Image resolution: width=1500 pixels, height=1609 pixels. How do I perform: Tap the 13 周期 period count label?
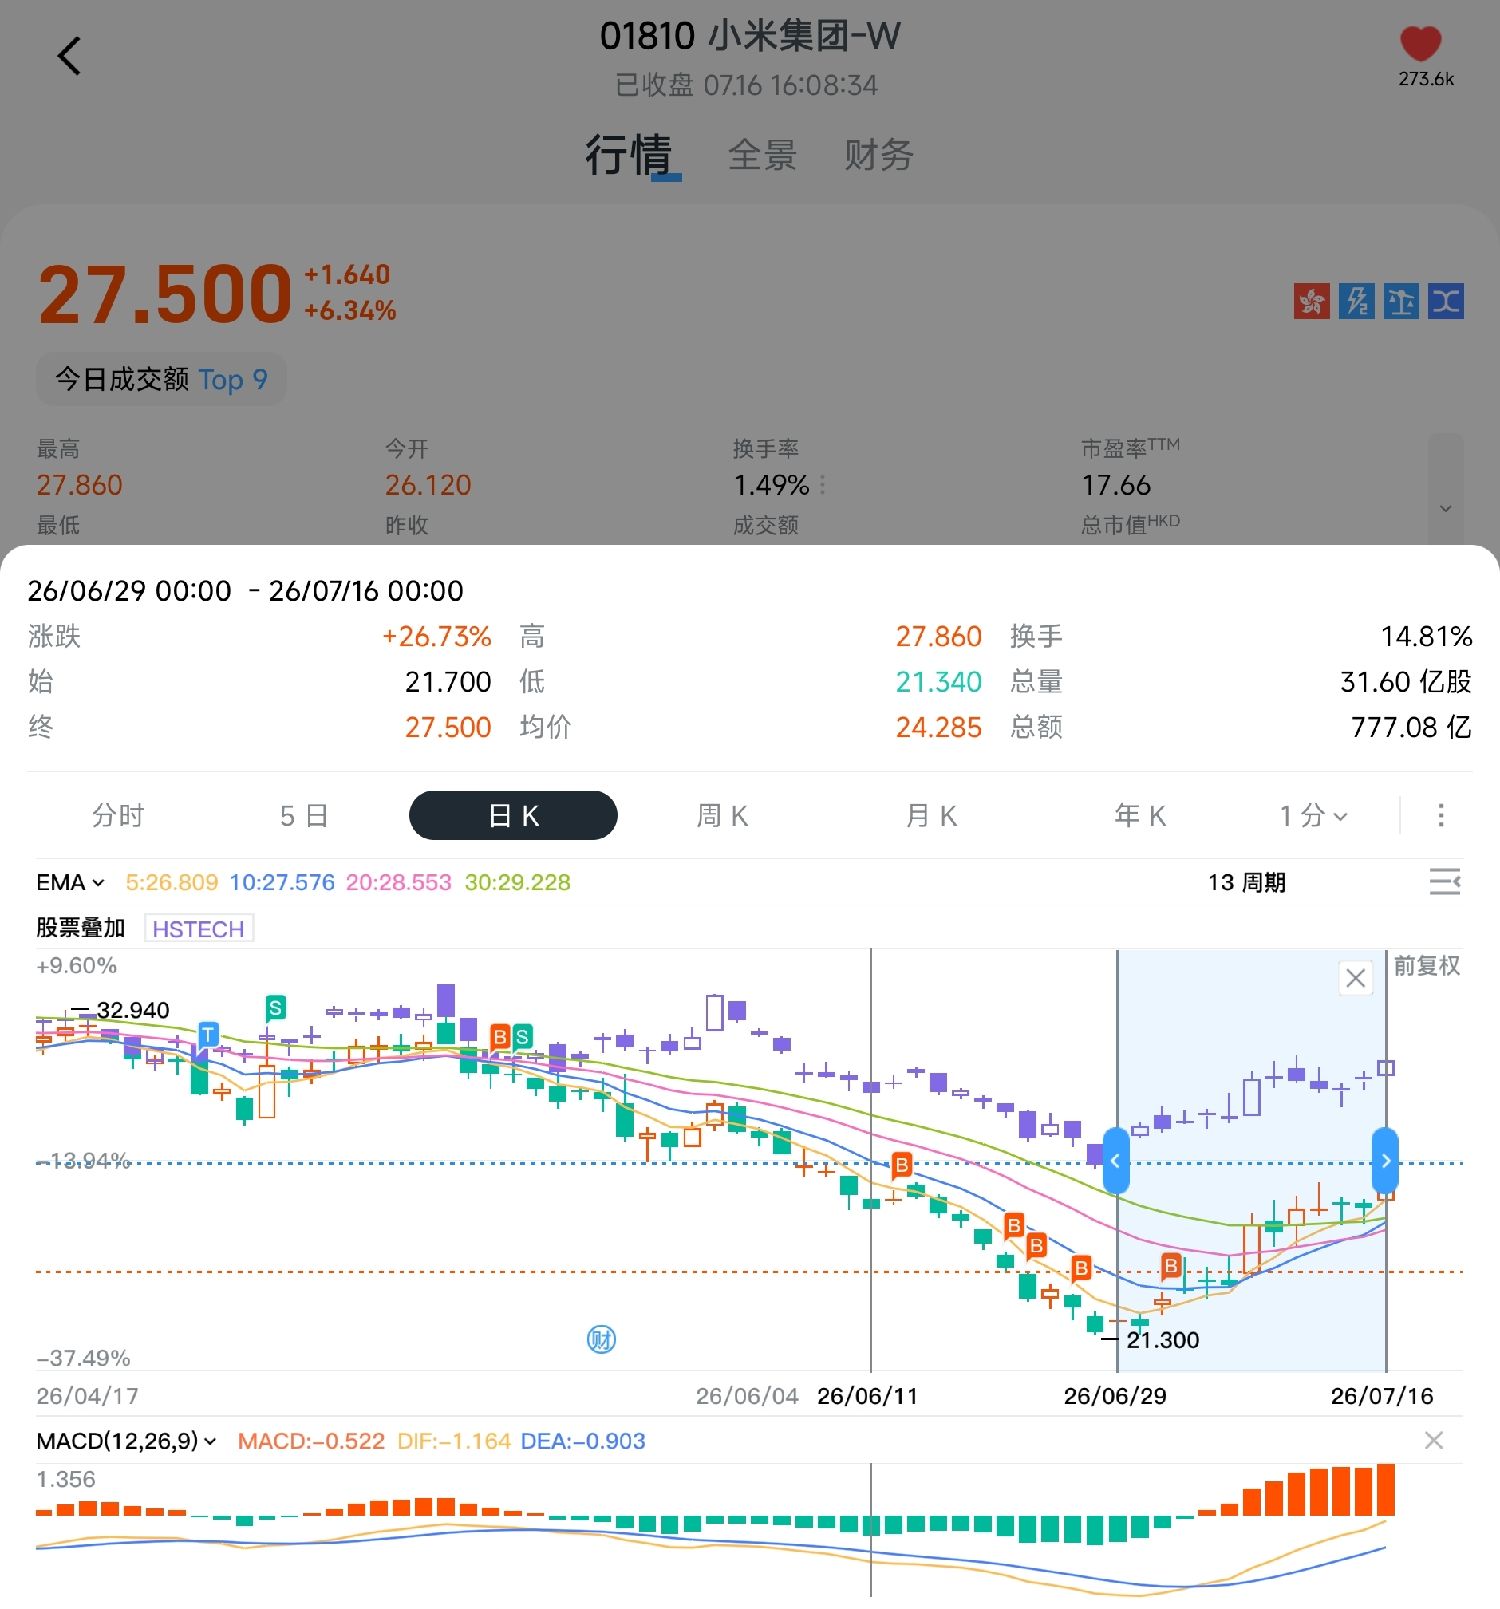1246,882
